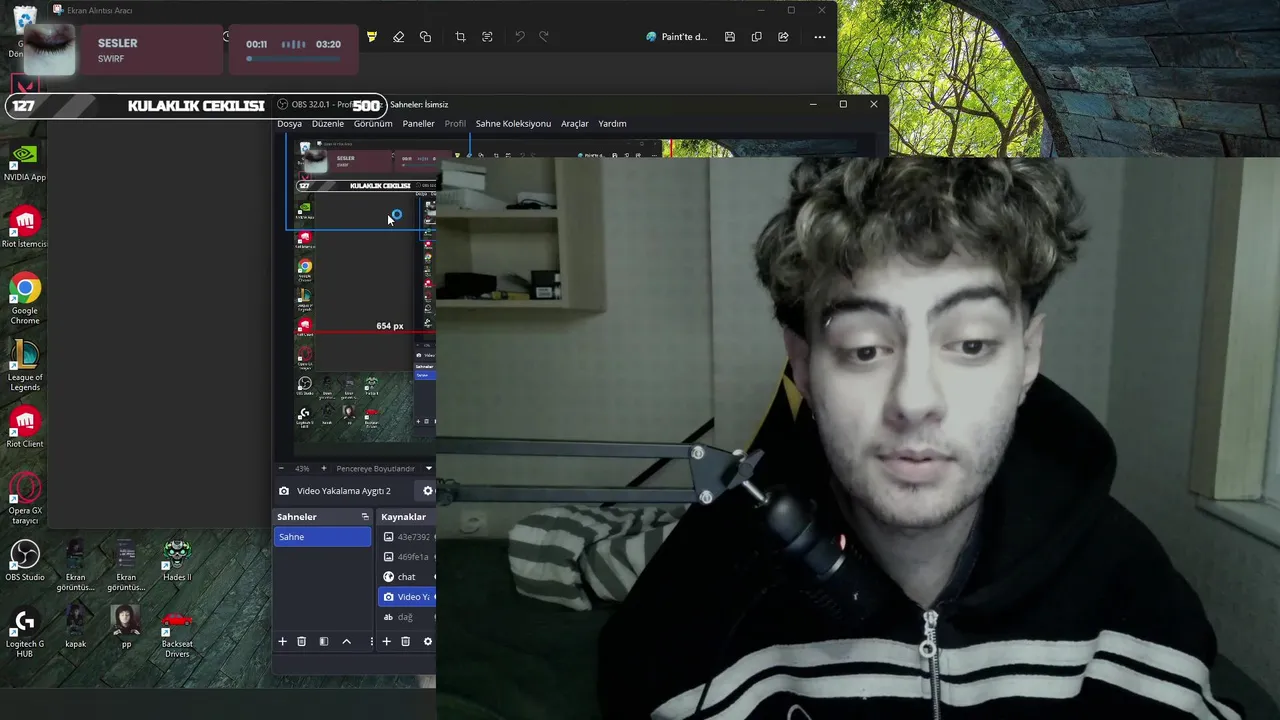Pop out the Sahneler dock panel
The width and height of the screenshot is (1280, 720).
point(365,517)
